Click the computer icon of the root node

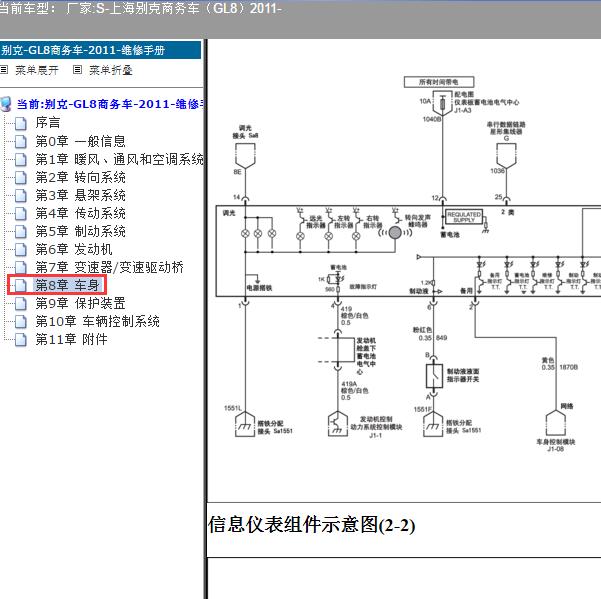point(5,104)
